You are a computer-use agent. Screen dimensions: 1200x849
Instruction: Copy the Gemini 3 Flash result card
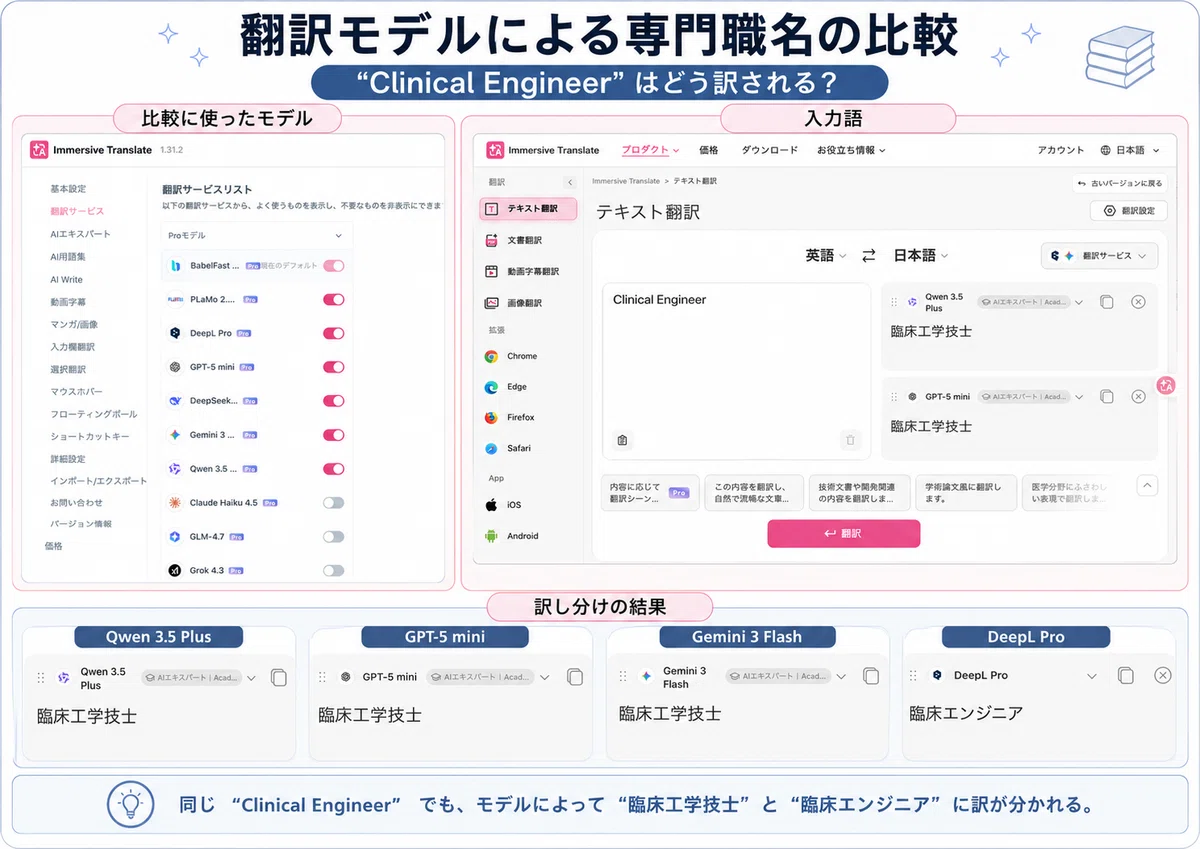pos(872,676)
